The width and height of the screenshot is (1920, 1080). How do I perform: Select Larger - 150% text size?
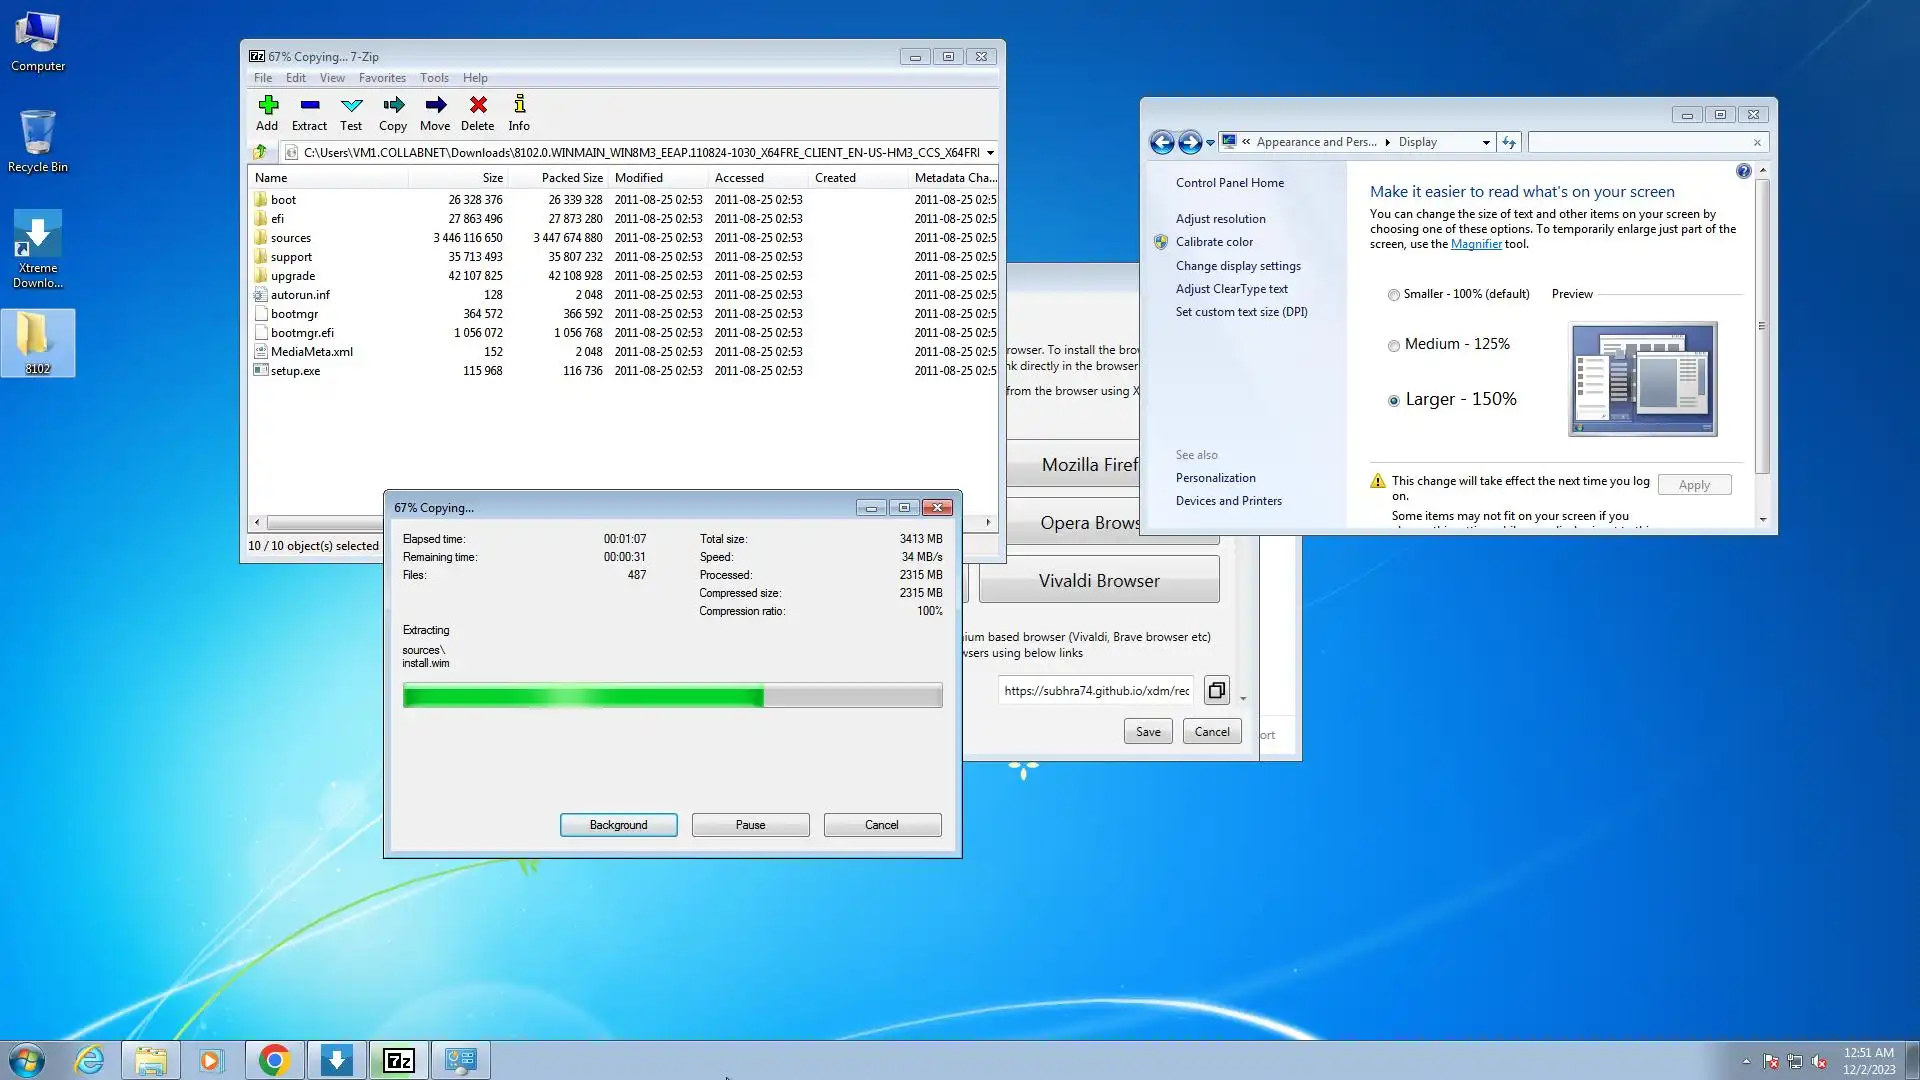pyautogui.click(x=1393, y=401)
